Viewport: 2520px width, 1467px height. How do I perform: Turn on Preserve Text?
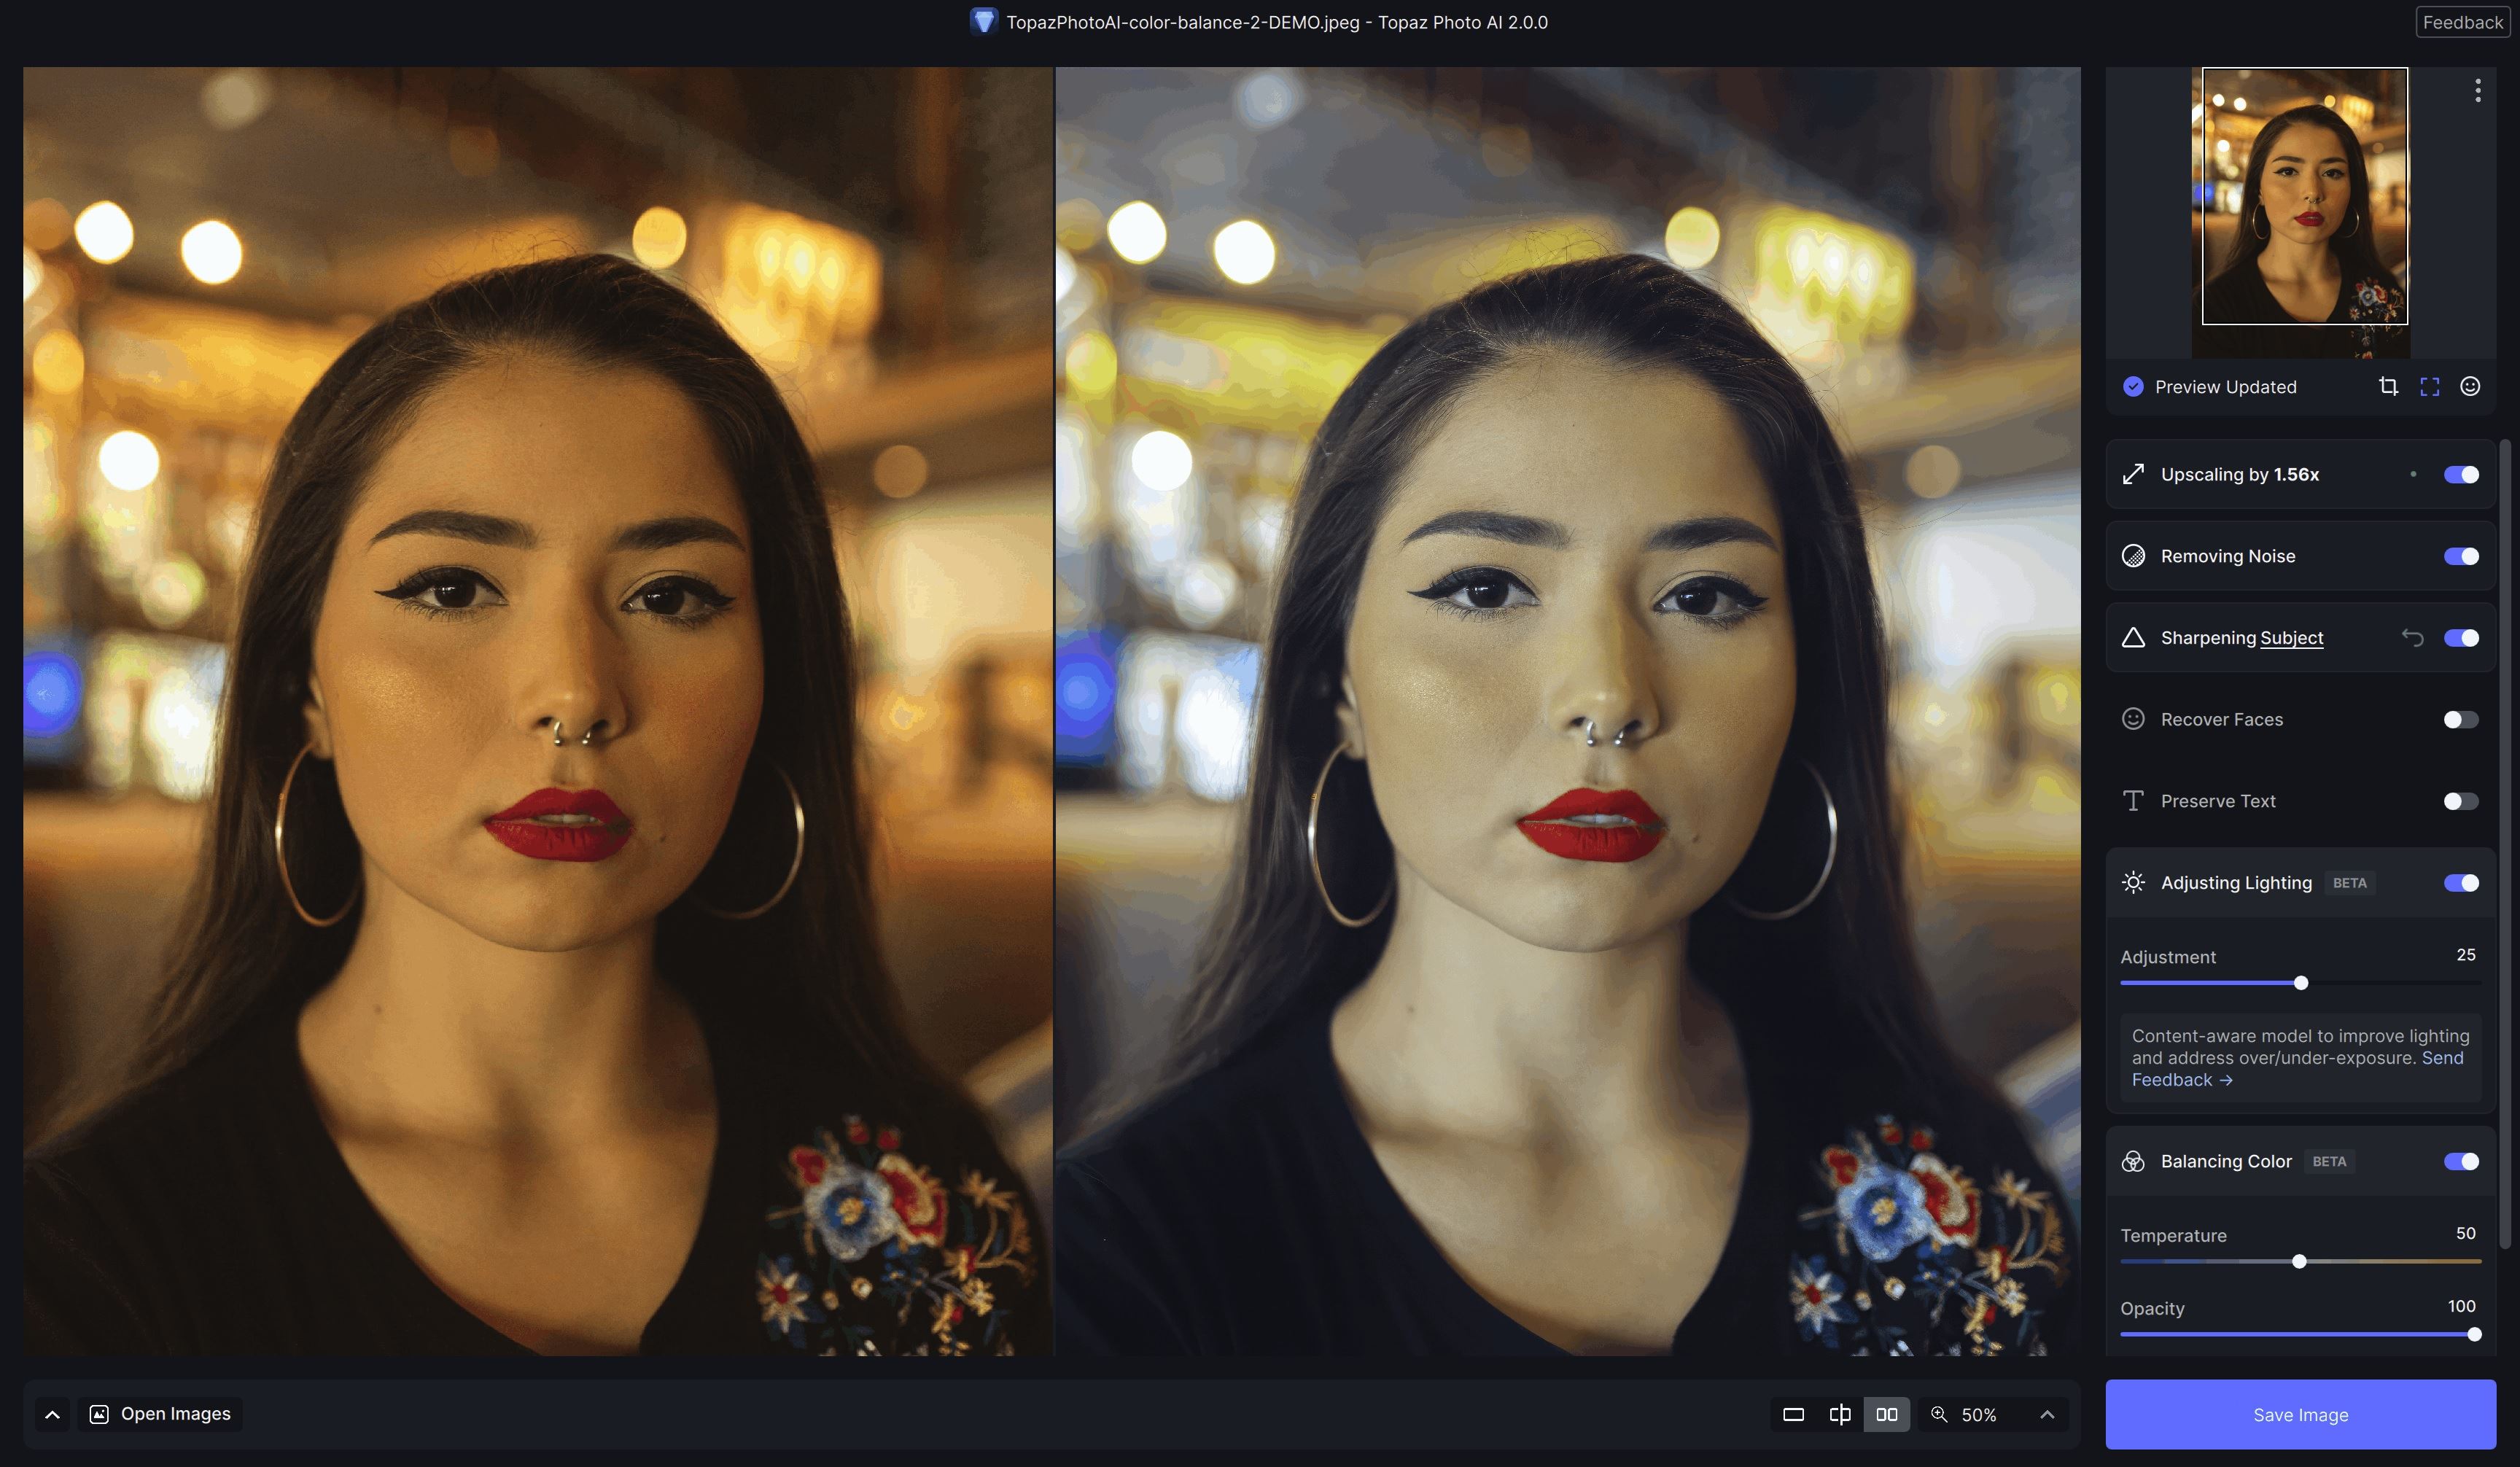pos(2460,800)
